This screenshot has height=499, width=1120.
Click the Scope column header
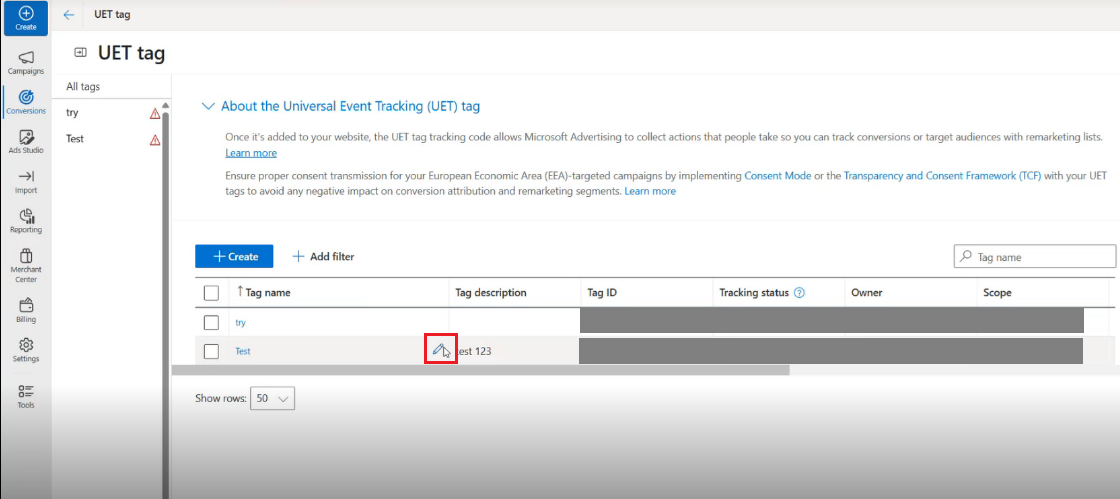[x=997, y=293]
